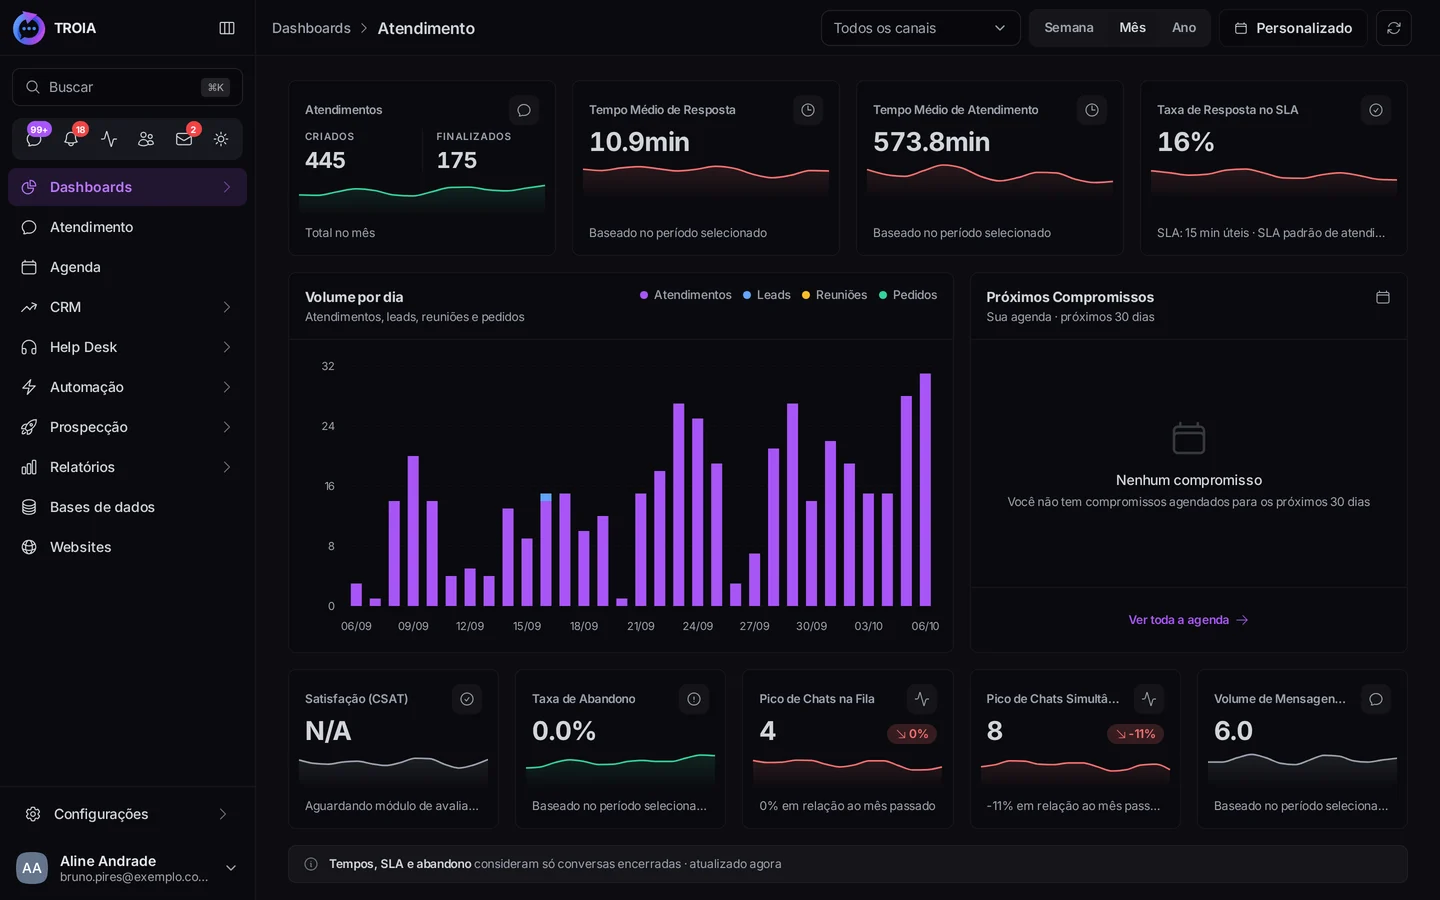The image size is (1440, 900).
Task: Click check icon on Taxa de Resposta no SLA
Action: click(1376, 110)
